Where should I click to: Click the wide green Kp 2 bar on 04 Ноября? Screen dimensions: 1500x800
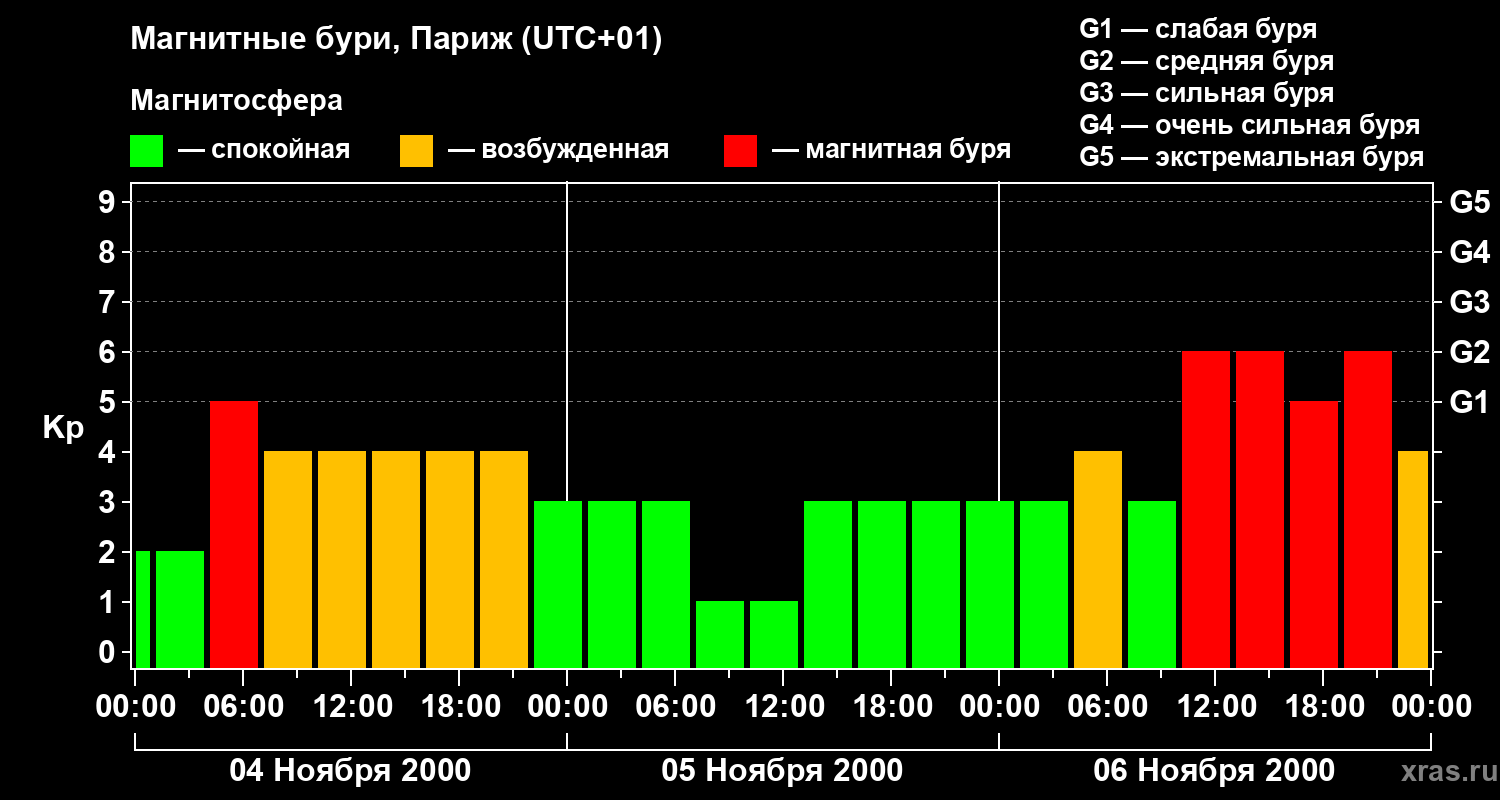click(180, 609)
